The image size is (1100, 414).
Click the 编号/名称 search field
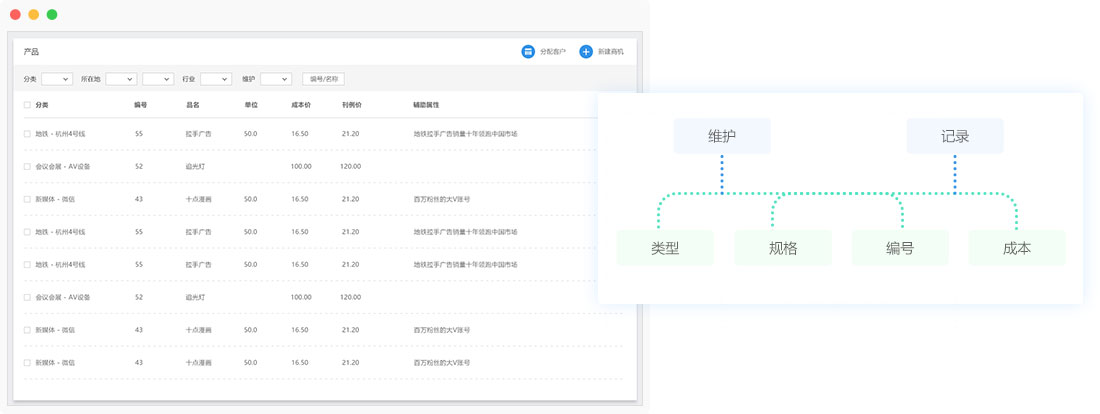pos(323,79)
